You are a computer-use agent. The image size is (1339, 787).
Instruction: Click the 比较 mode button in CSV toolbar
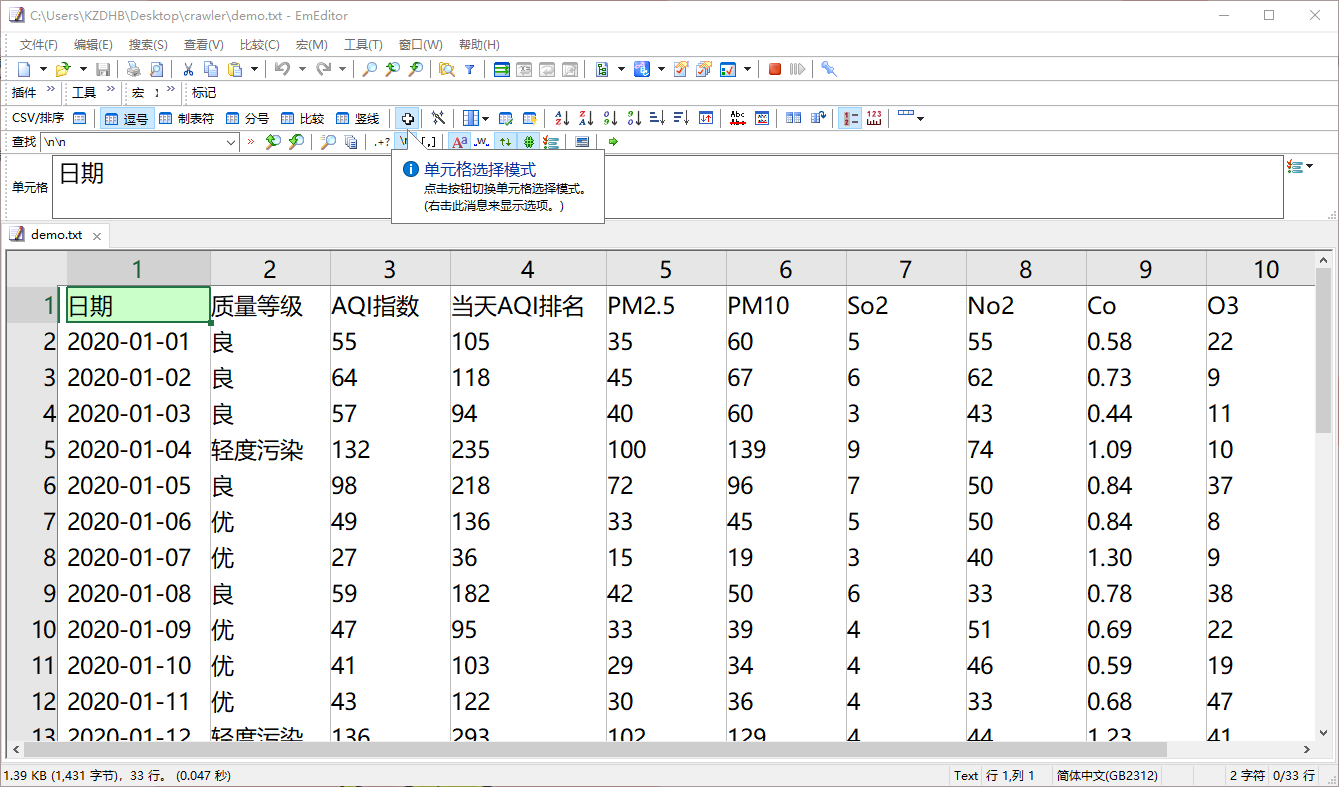(303, 118)
